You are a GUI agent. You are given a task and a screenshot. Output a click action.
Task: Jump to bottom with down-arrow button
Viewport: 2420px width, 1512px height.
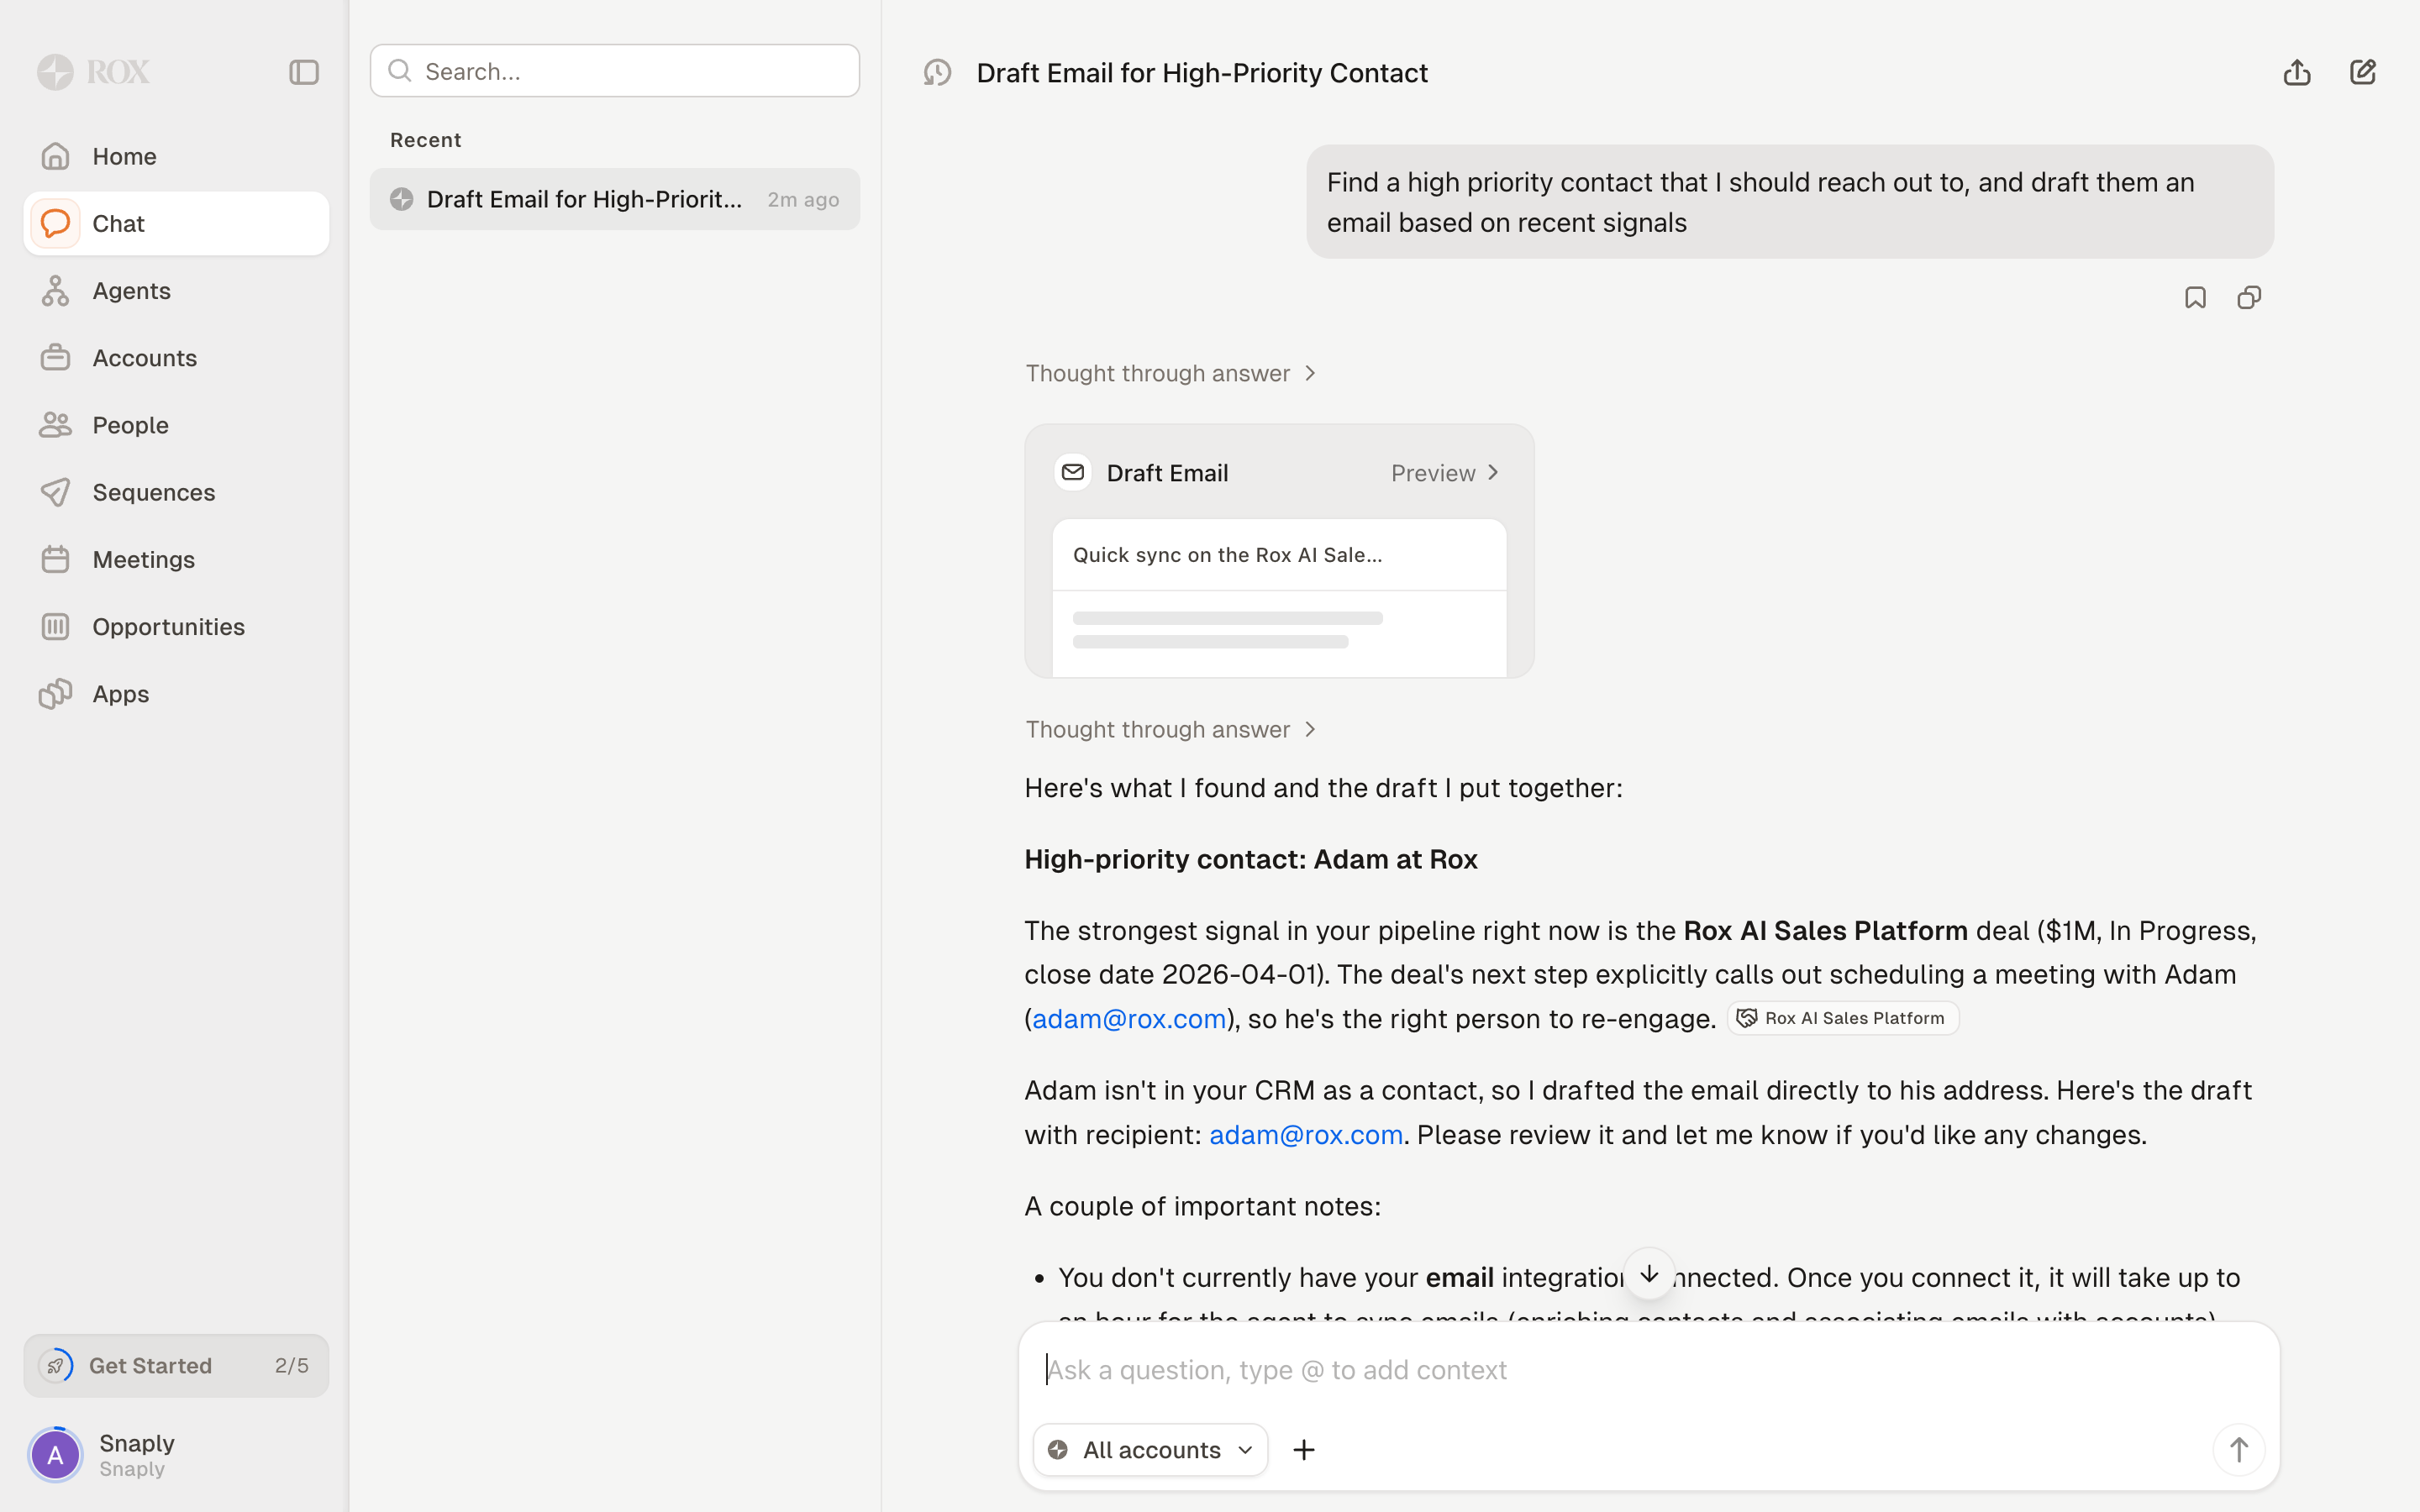coord(1649,1274)
